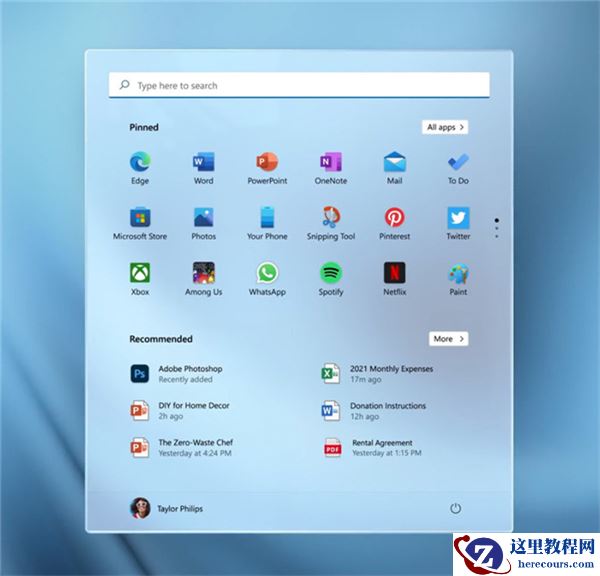This screenshot has height=576, width=600.
Task: Click the search magnifier icon
Action: 124,85
